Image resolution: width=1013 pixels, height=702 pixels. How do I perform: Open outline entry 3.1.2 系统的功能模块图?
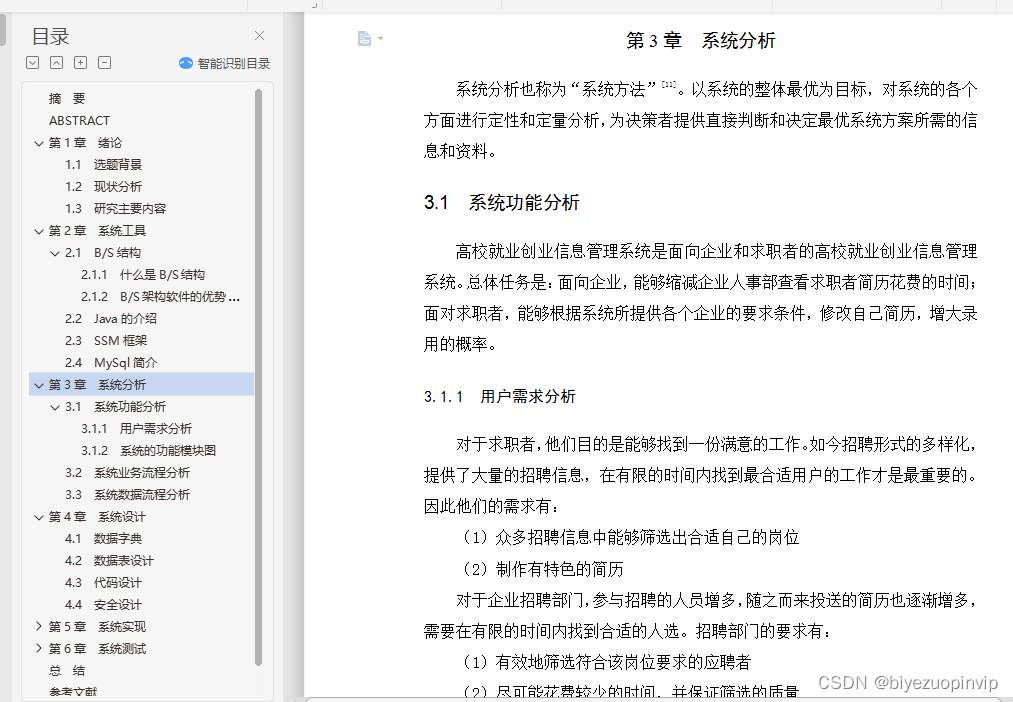coord(149,451)
